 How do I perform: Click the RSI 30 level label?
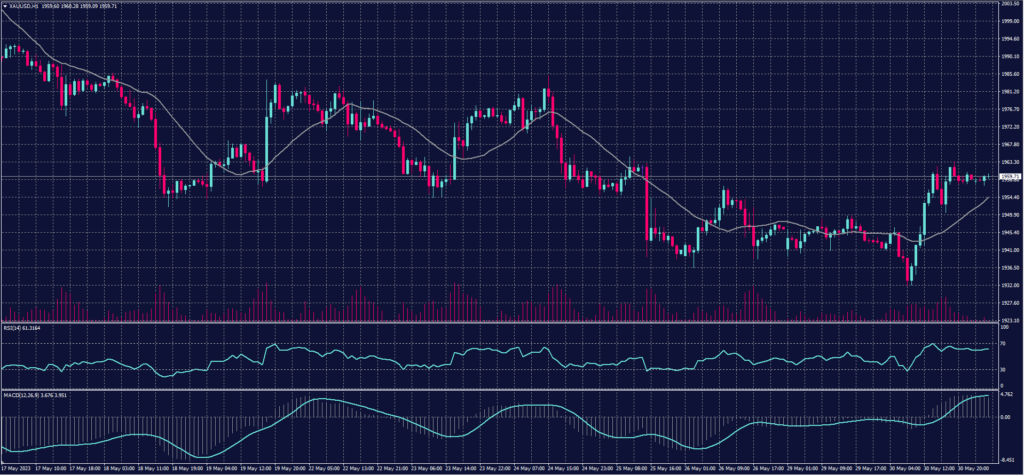coord(1004,371)
